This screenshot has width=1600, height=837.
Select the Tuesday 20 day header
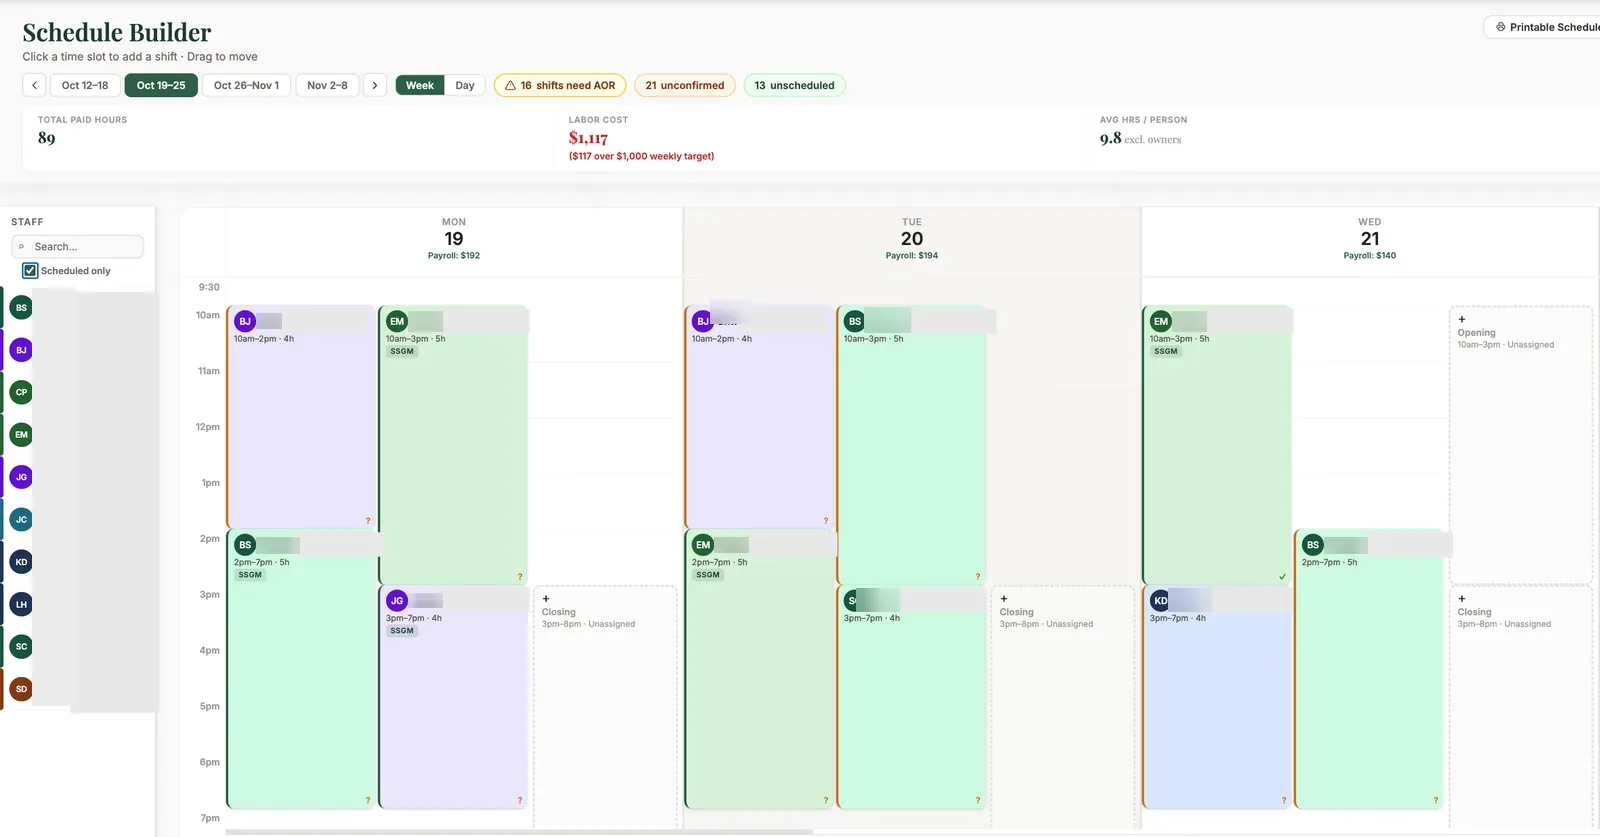coord(912,240)
